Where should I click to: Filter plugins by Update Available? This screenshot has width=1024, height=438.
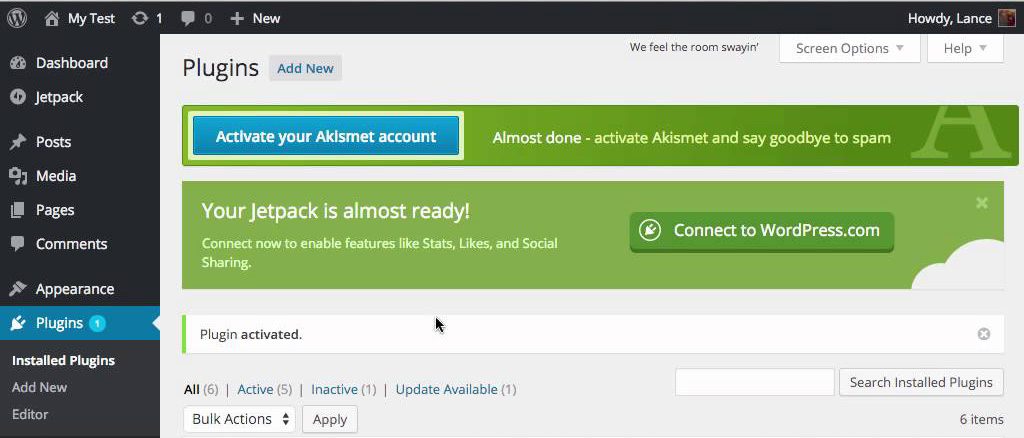[447, 390]
